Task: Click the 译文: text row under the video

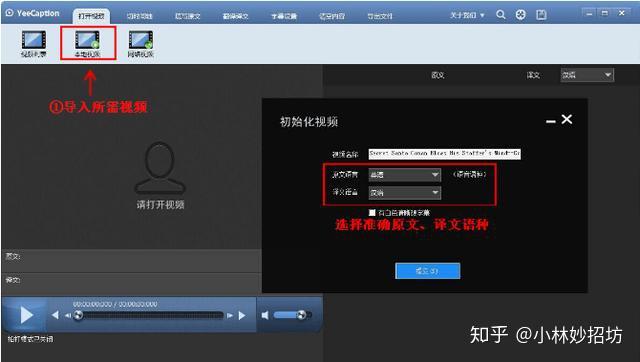Action: (x=131, y=284)
